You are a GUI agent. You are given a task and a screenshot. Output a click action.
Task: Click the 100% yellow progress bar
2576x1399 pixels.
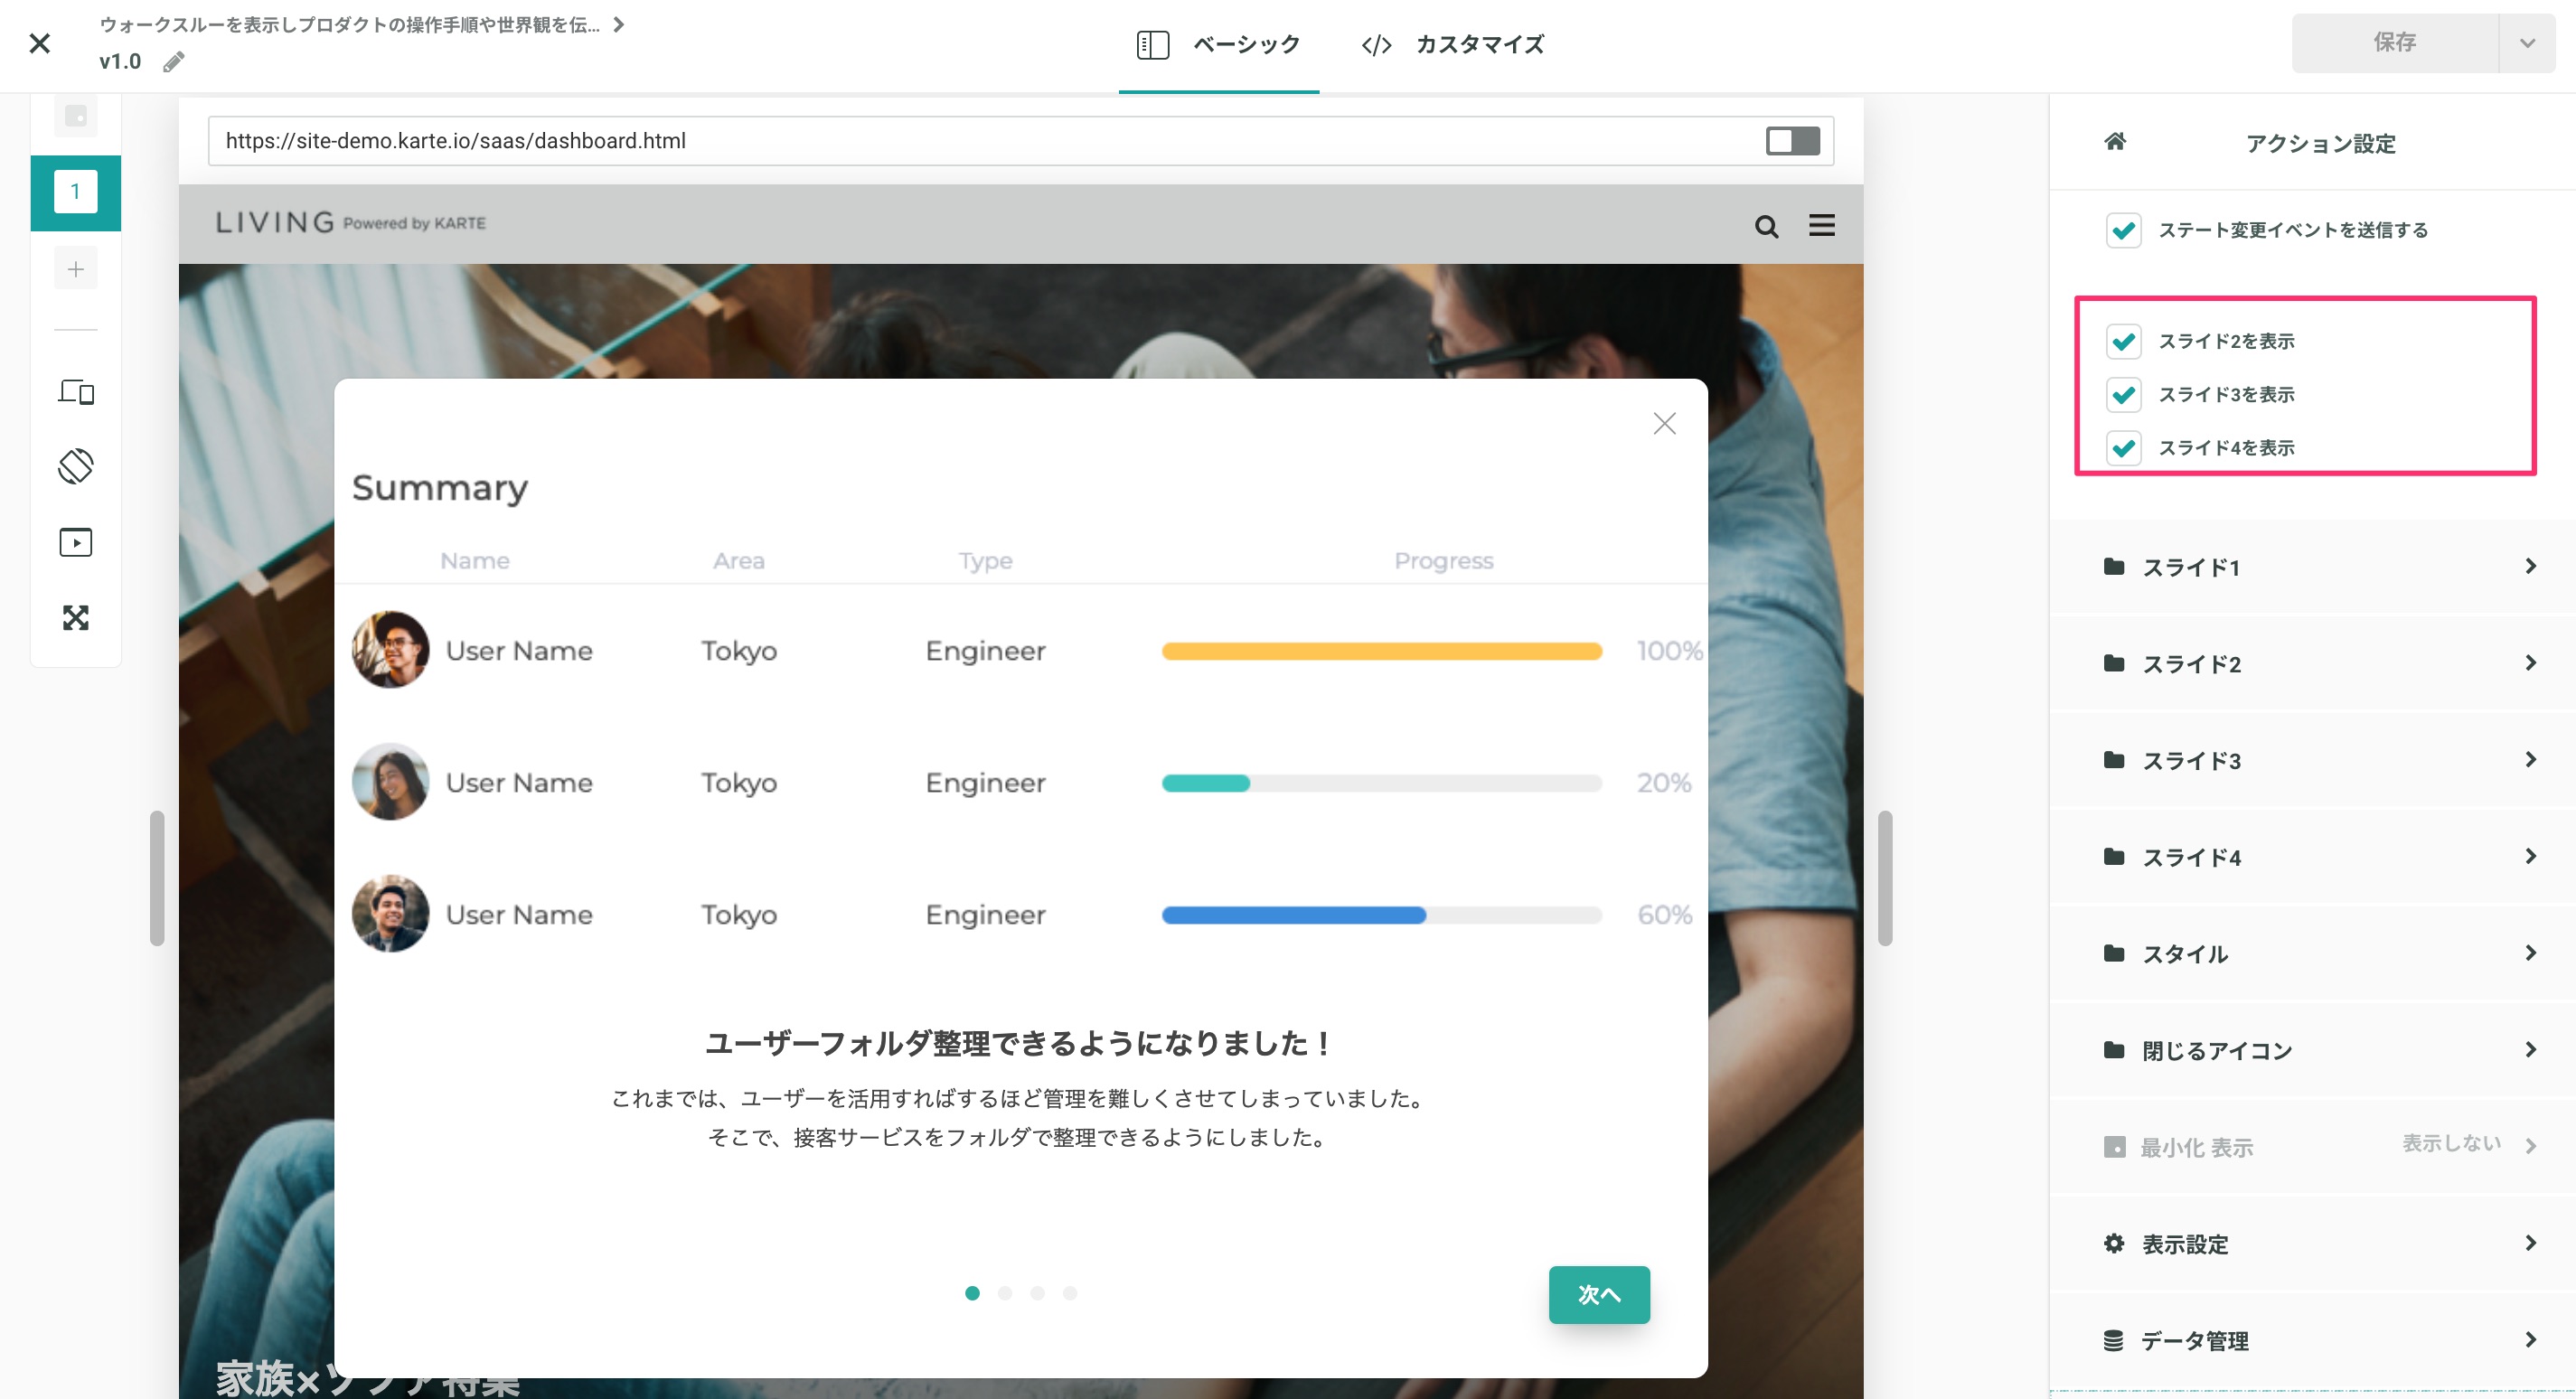coord(1381,651)
